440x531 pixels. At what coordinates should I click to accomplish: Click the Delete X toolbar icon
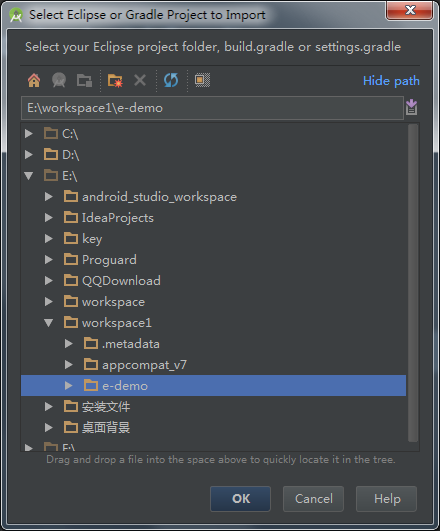(x=140, y=81)
